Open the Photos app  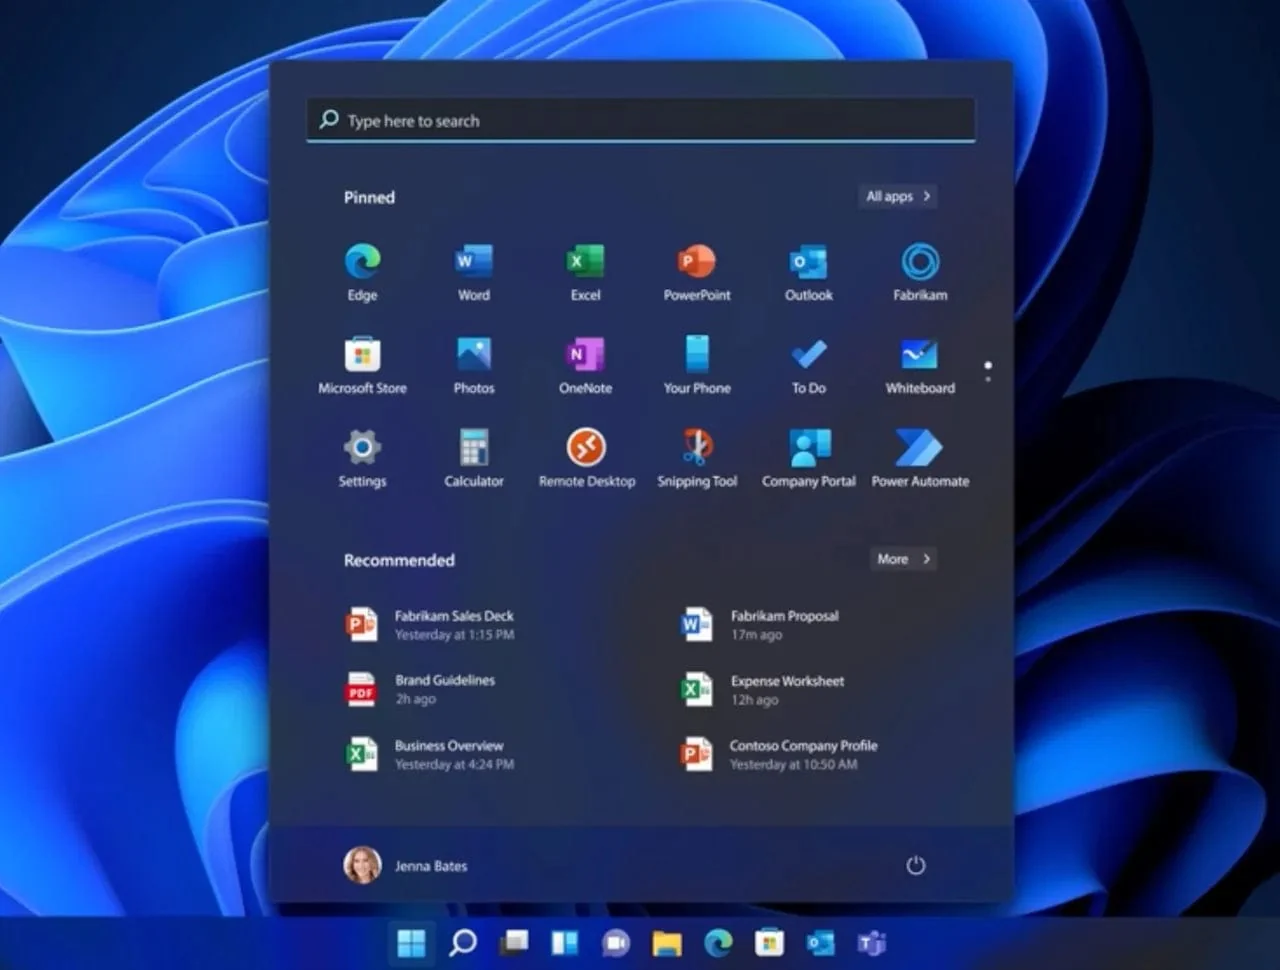pyautogui.click(x=474, y=364)
